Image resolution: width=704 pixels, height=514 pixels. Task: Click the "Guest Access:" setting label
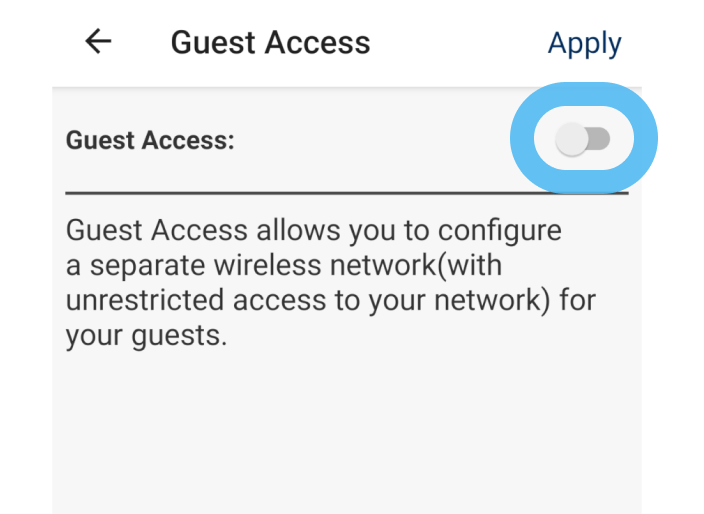coord(150,141)
